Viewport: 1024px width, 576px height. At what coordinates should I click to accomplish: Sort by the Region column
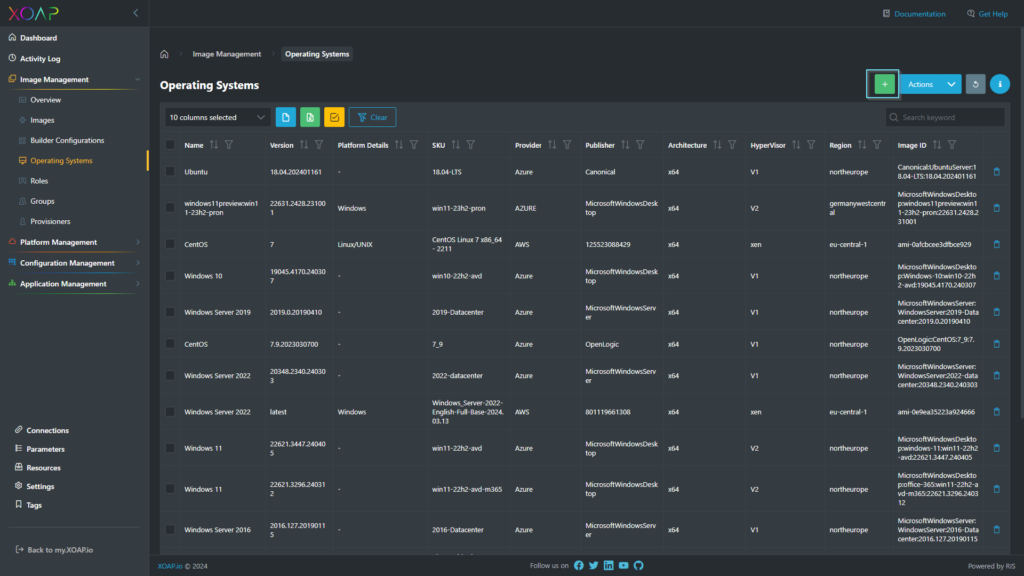[x=862, y=145]
